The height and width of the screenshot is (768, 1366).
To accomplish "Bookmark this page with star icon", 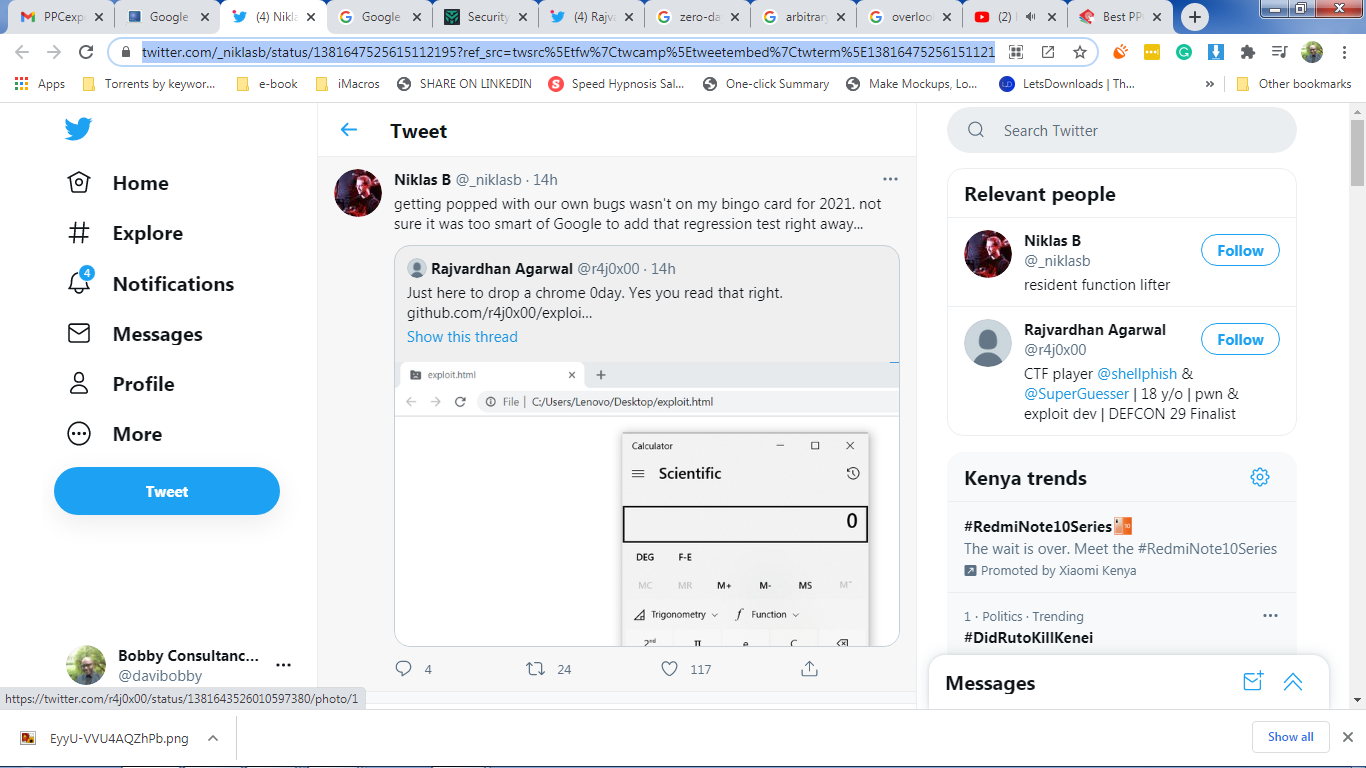I will 1080,52.
